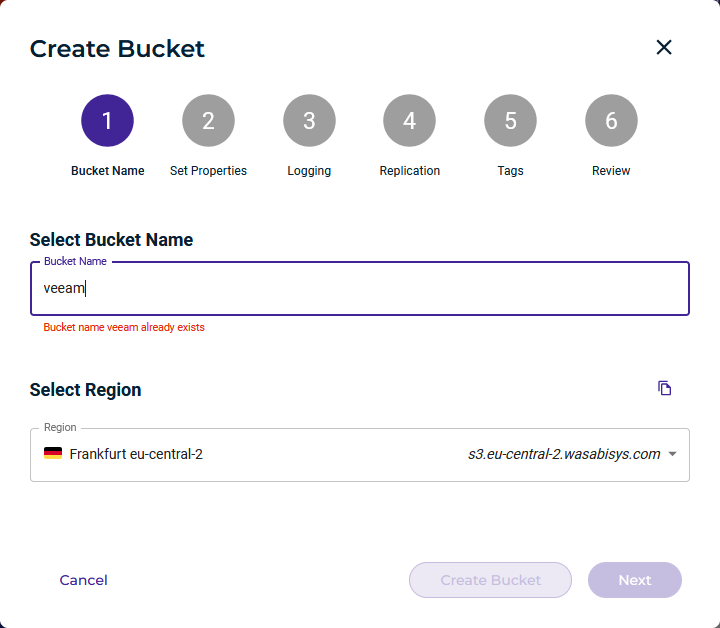Open step 5 circle icon
This screenshot has width=720, height=628.
pos(510,121)
